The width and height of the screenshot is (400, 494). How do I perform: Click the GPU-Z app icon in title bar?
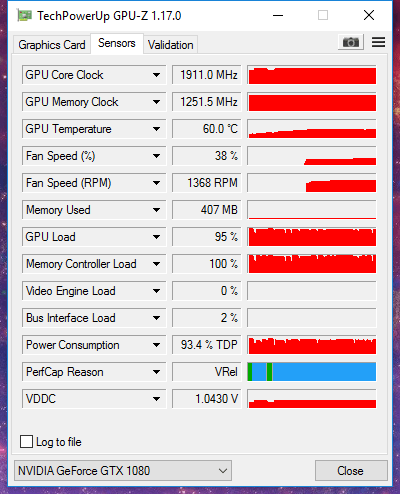tap(25, 15)
